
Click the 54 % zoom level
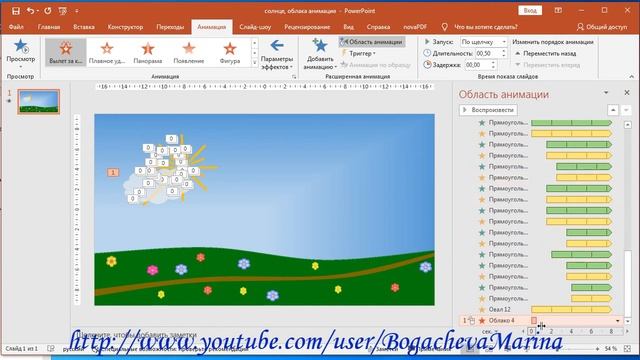point(611,349)
